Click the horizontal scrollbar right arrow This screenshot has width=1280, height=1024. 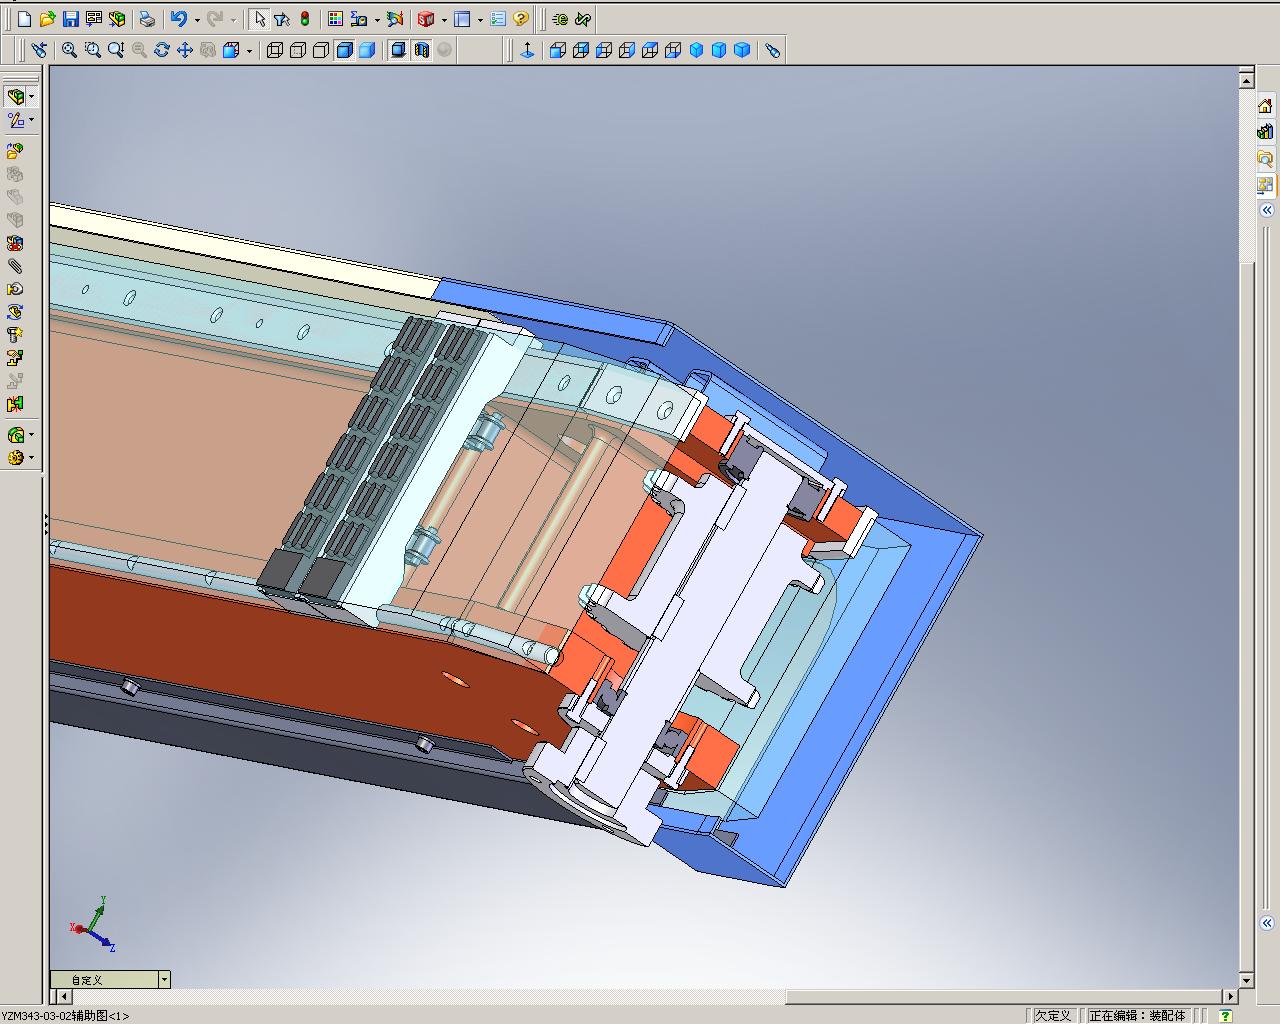1231,996
